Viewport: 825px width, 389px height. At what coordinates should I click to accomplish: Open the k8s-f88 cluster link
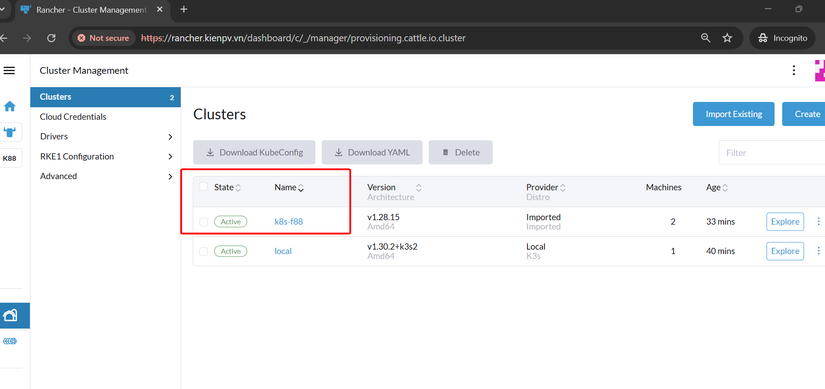click(289, 222)
